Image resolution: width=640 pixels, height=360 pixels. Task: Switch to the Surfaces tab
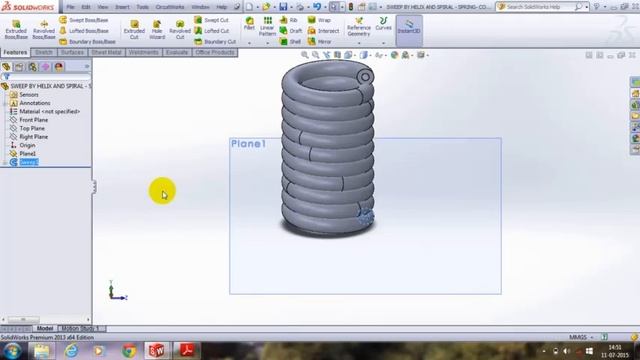[72, 52]
